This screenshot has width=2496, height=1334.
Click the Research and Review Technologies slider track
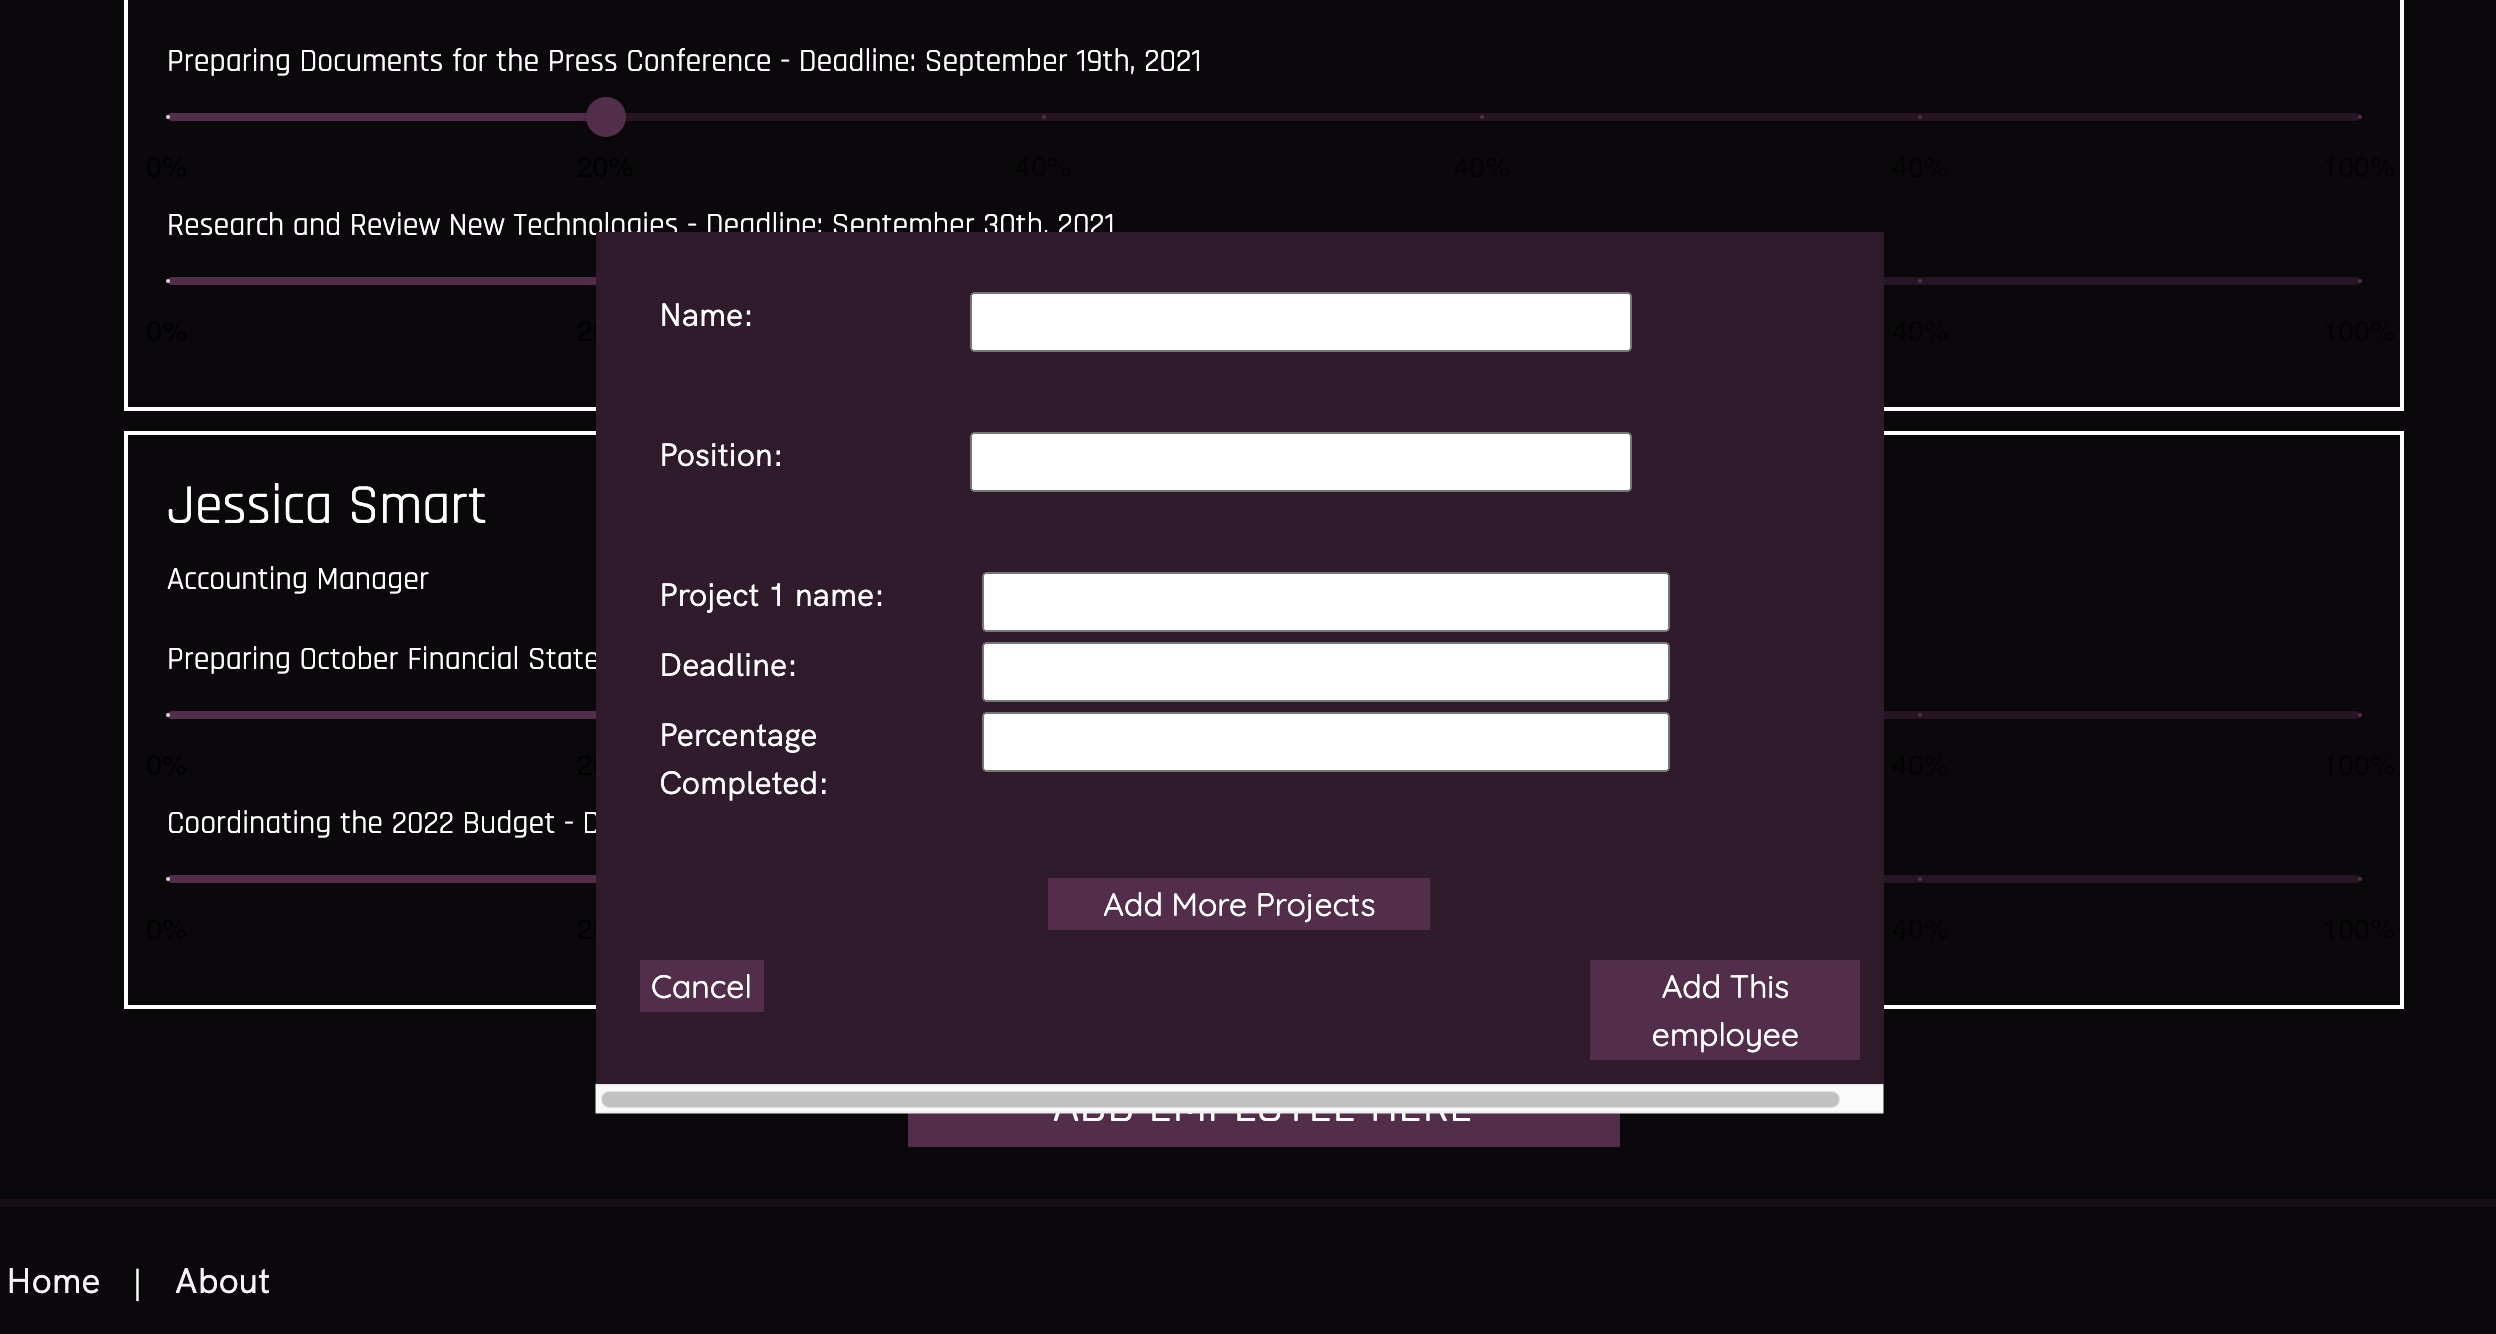pos(380,281)
